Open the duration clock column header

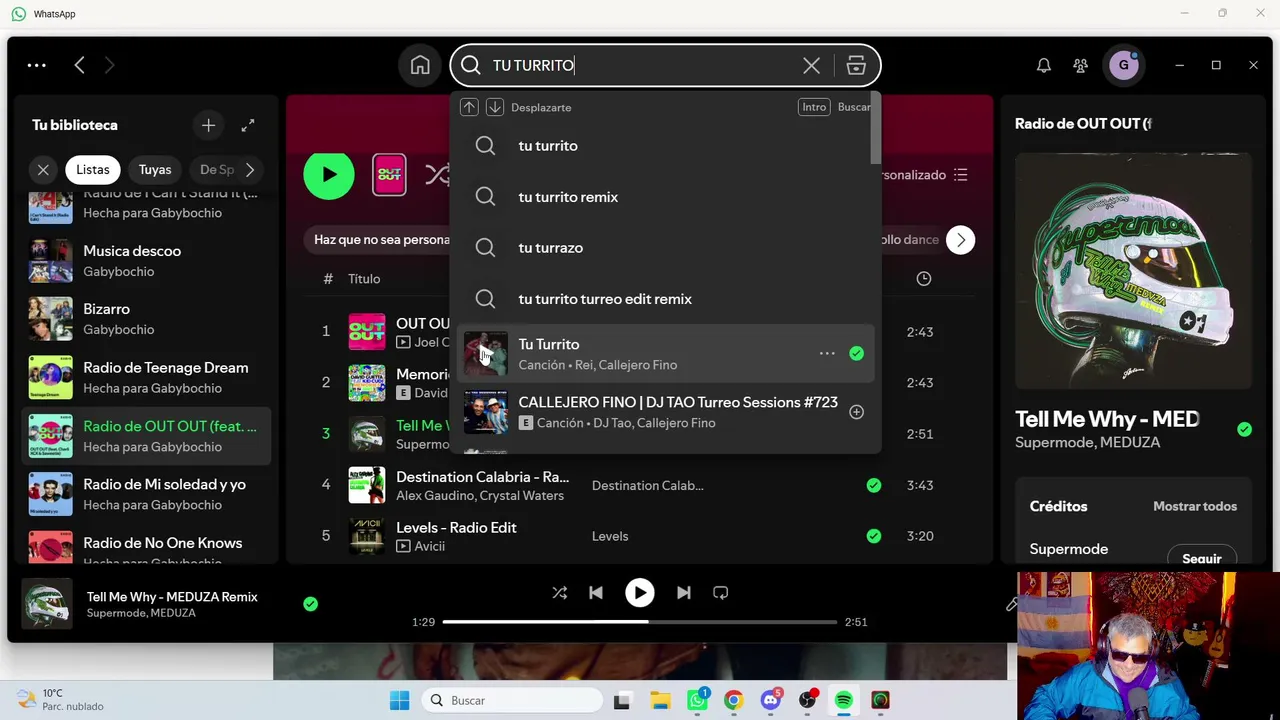pyautogui.click(x=923, y=279)
